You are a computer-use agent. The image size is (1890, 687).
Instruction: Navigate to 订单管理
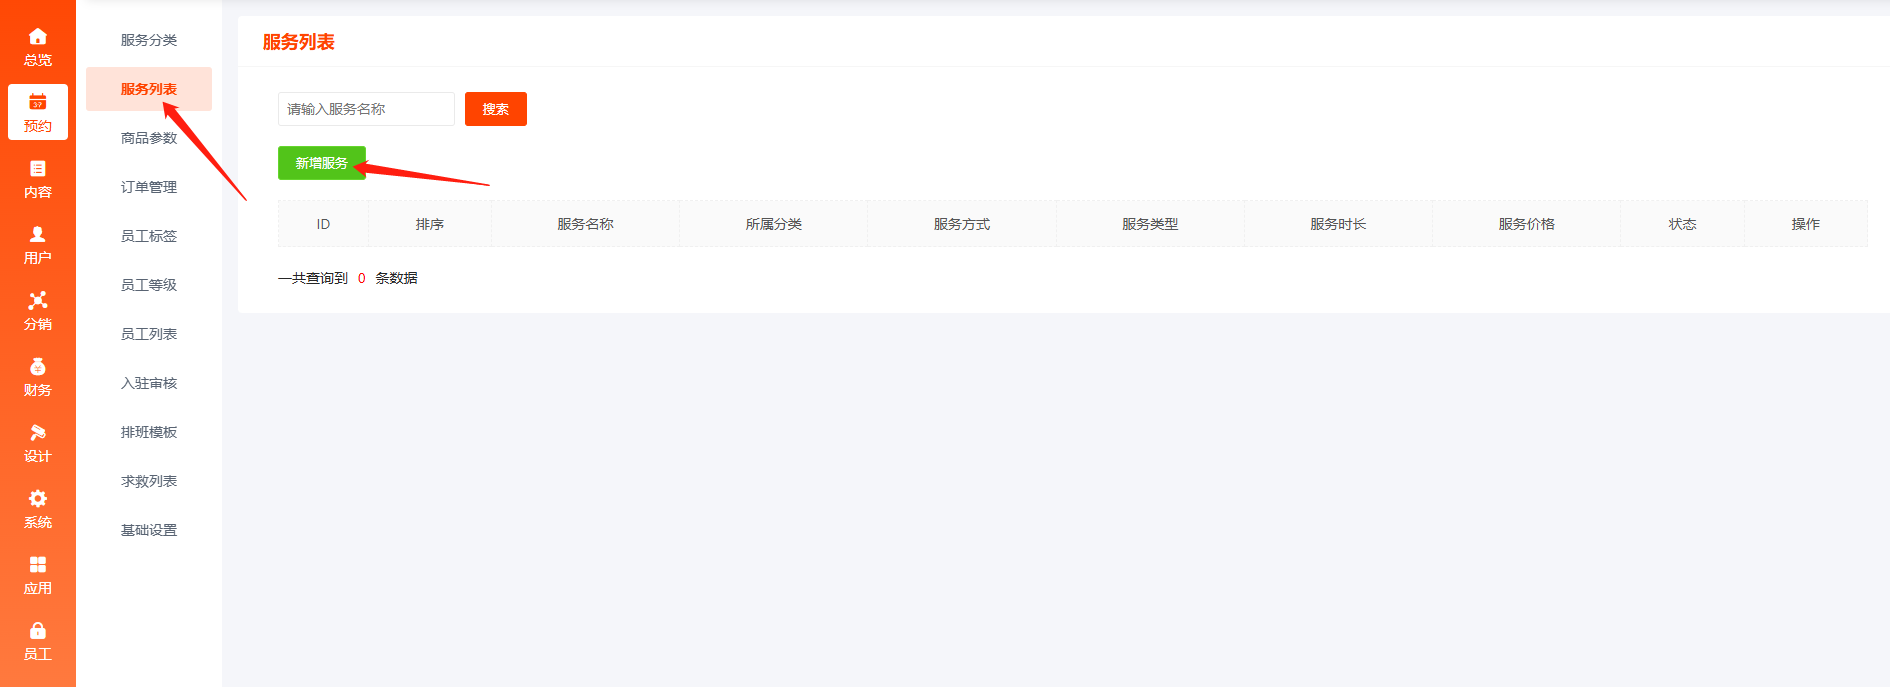click(x=149, y=187)
